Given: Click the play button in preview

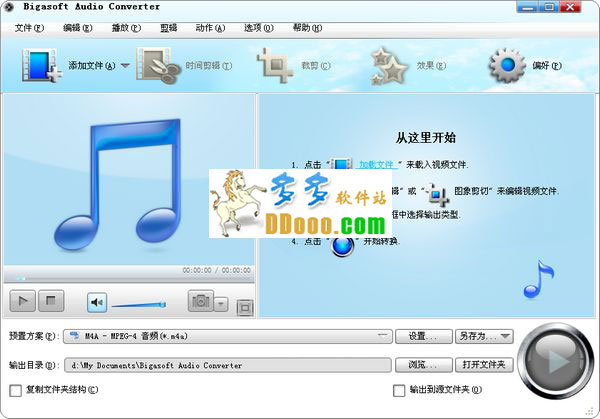Looking at the screenshot, I should click(x=23, y=301).
